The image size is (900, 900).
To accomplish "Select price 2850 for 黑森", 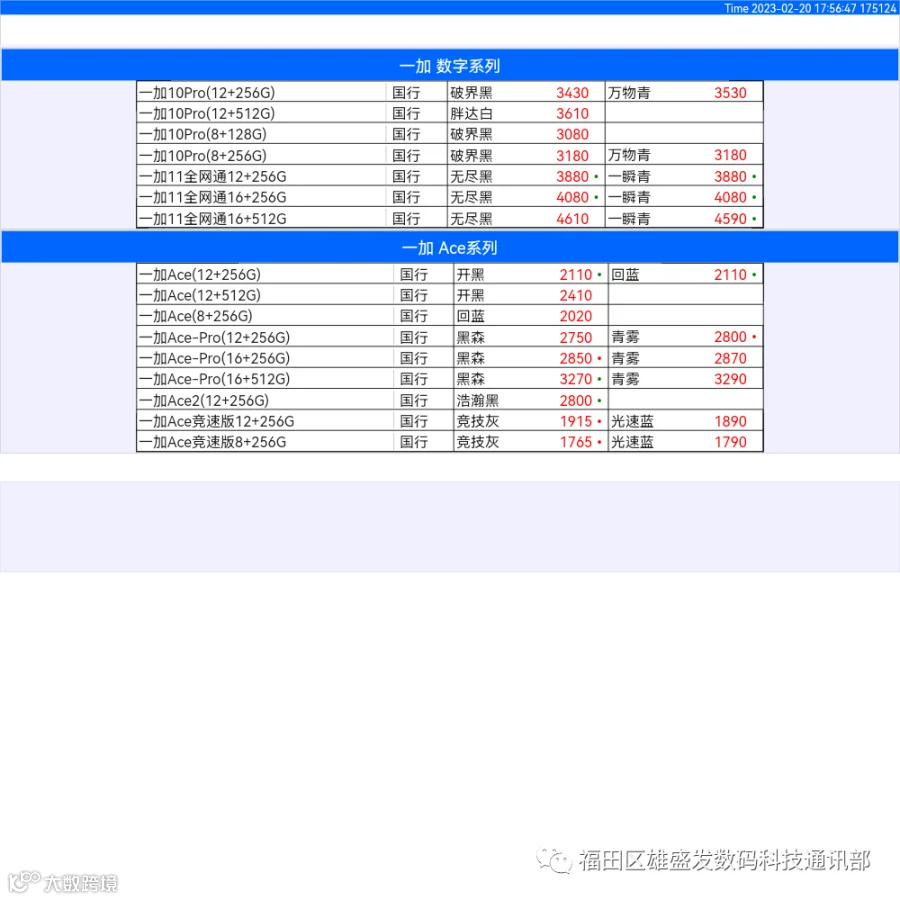I will [576, 358].
